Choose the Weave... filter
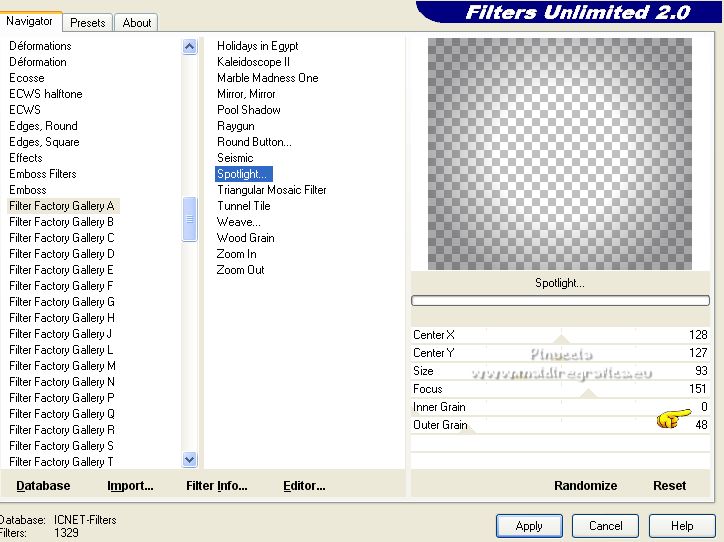The height and width of the screenshot is (542, 724). click(239, 222)
